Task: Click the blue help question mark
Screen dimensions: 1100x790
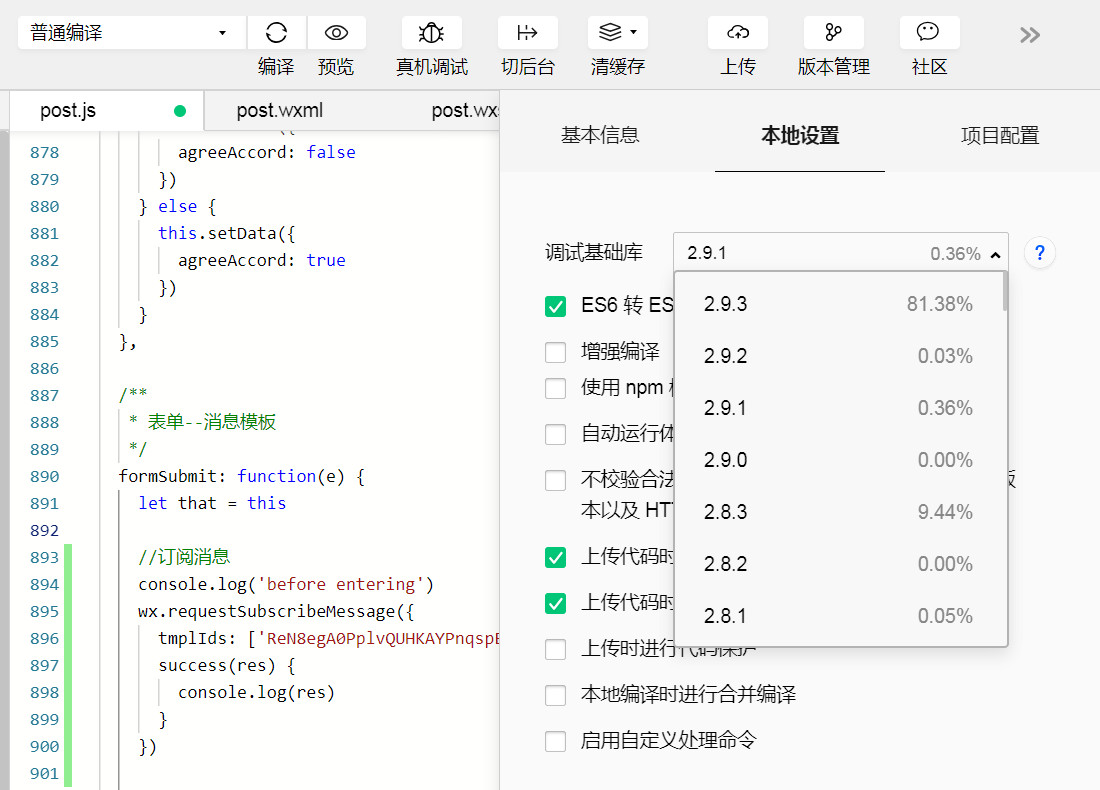Action: coord(1040,253)
